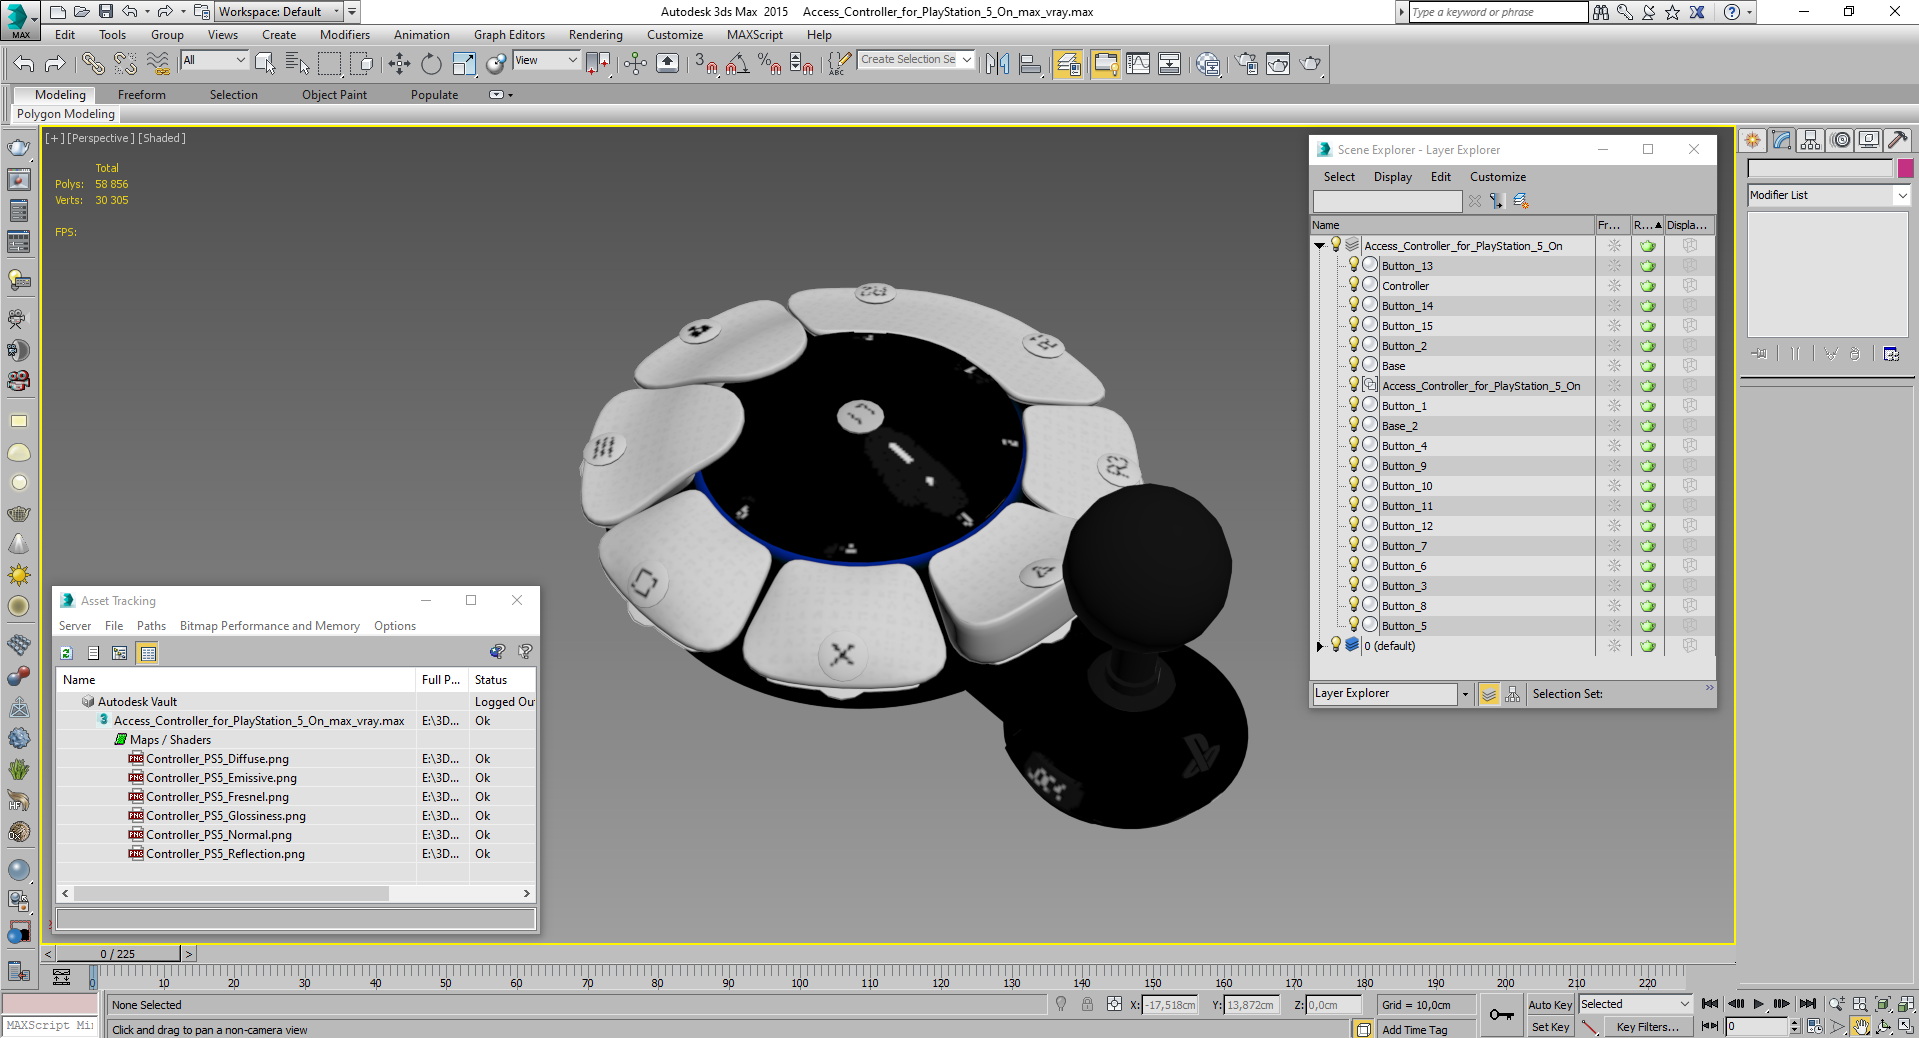Collapse Access_Controller_for_PlayStation_5_On layer
This screenshot has height=1038, width=1919.
(1319, 245)
